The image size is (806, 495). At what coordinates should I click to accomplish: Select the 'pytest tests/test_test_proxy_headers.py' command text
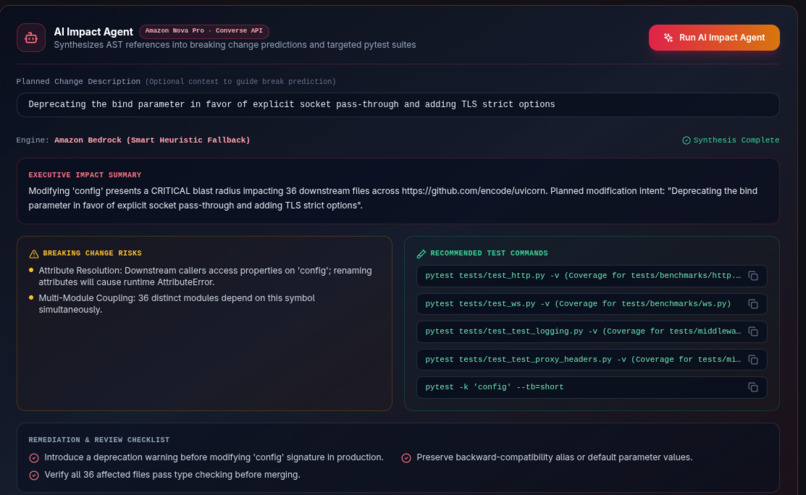583,359
